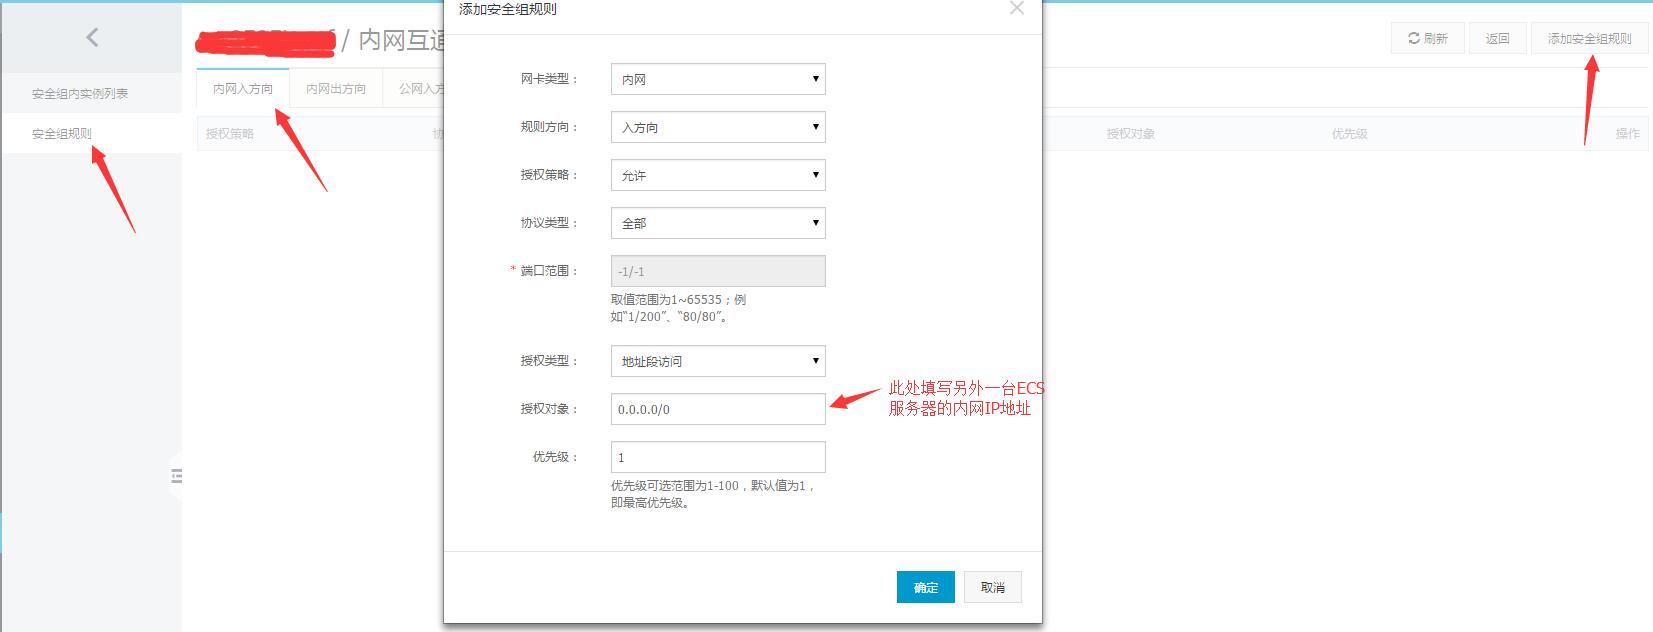1653x632 pixels.
Task: Click the 优先级 input field
Action: tap(717, 457)
